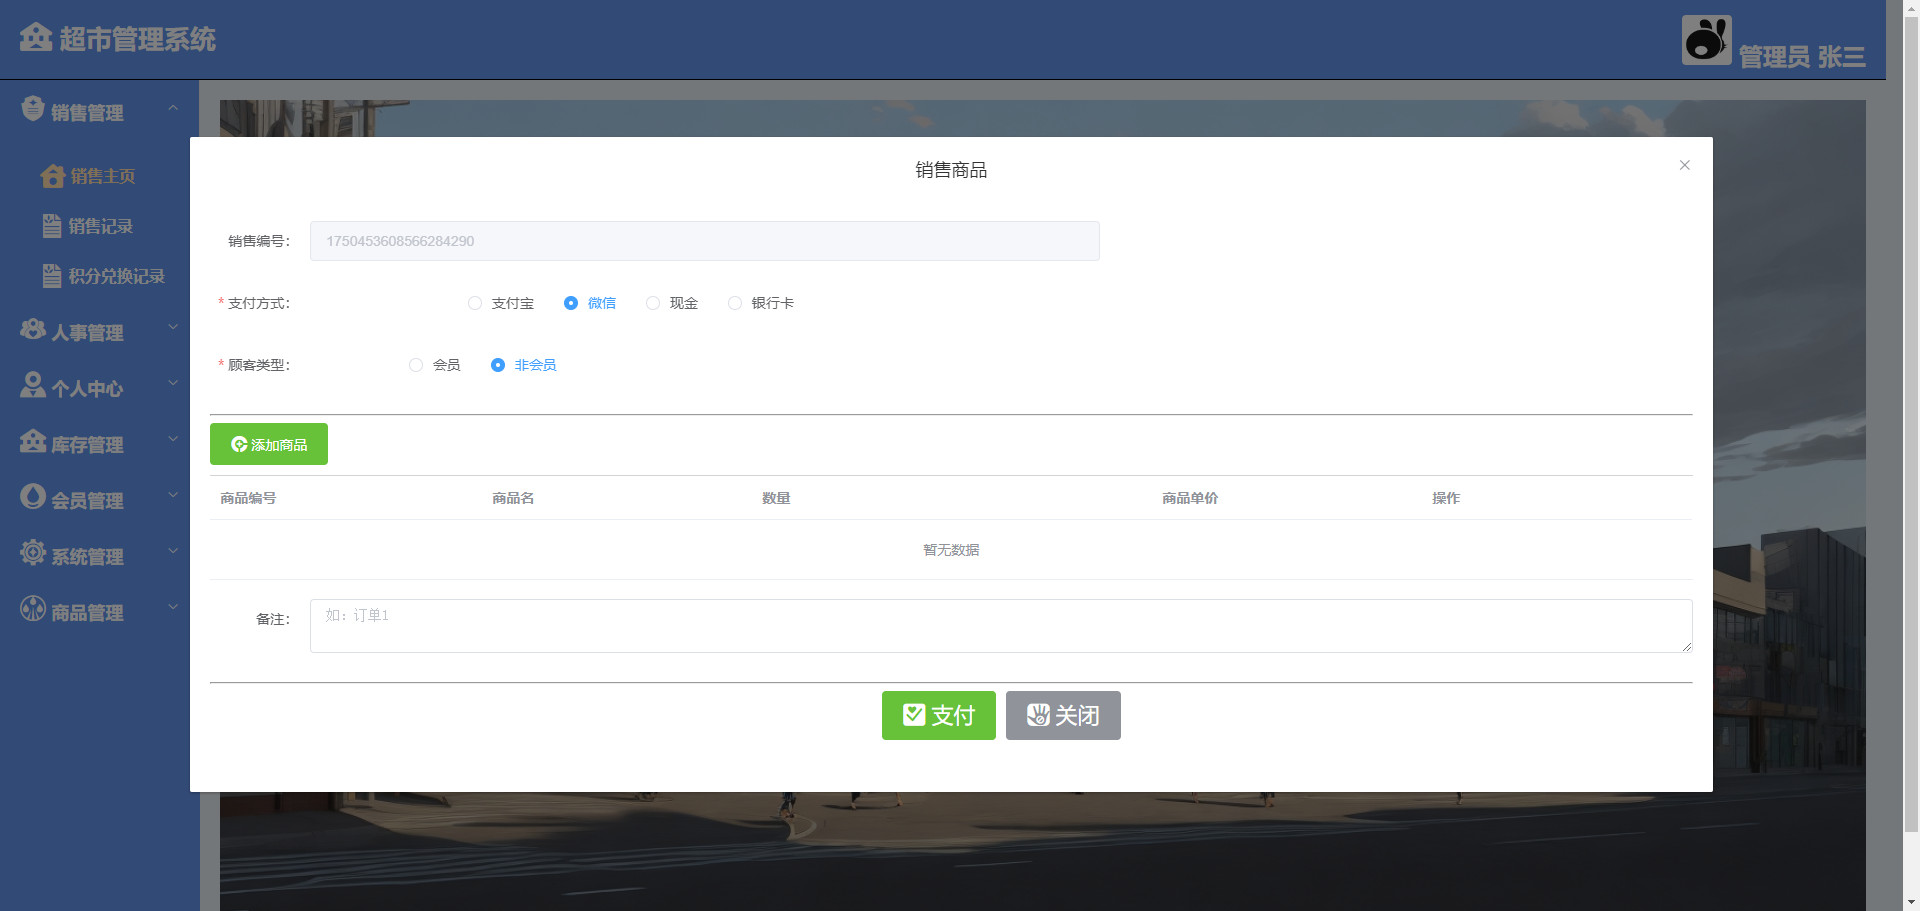Click the 销售管理 shield icon
Image resolution: width=1920 pixels, height=911 pixels.
[33, 109]
